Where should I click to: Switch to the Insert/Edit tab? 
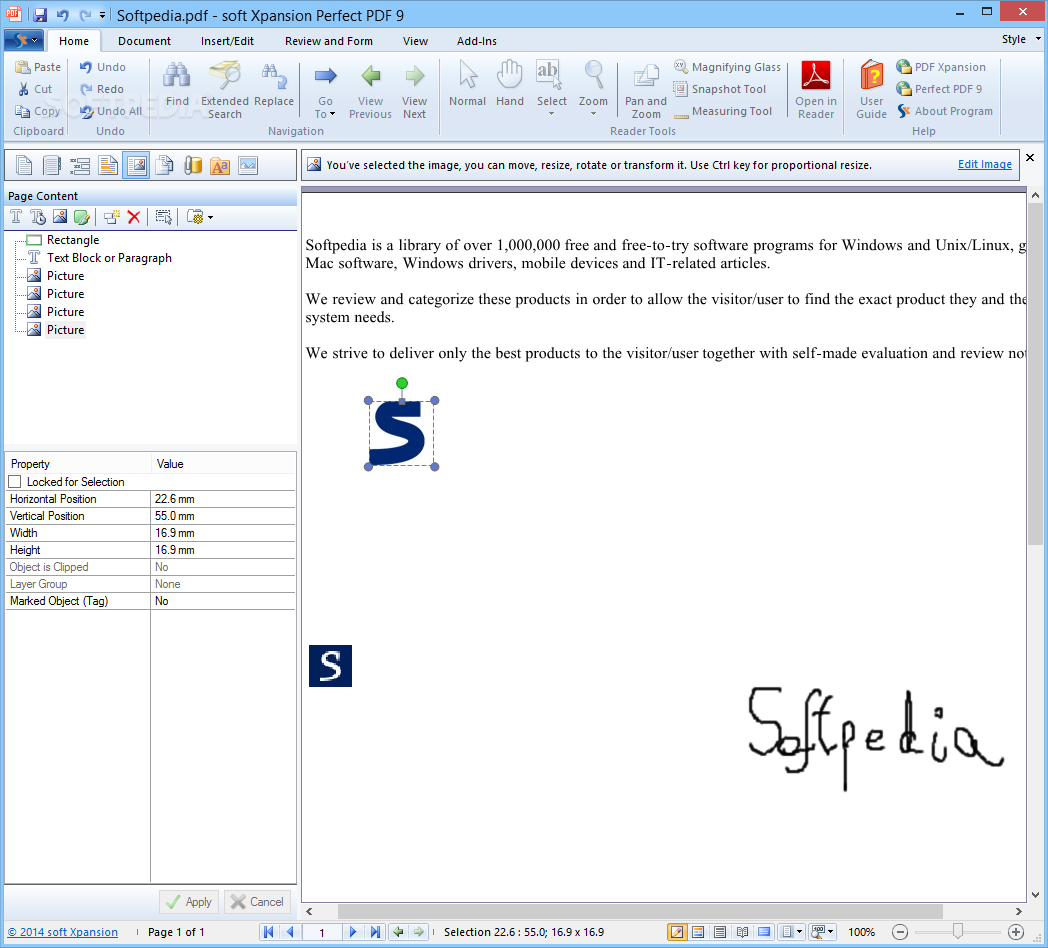tap(227, 41)
